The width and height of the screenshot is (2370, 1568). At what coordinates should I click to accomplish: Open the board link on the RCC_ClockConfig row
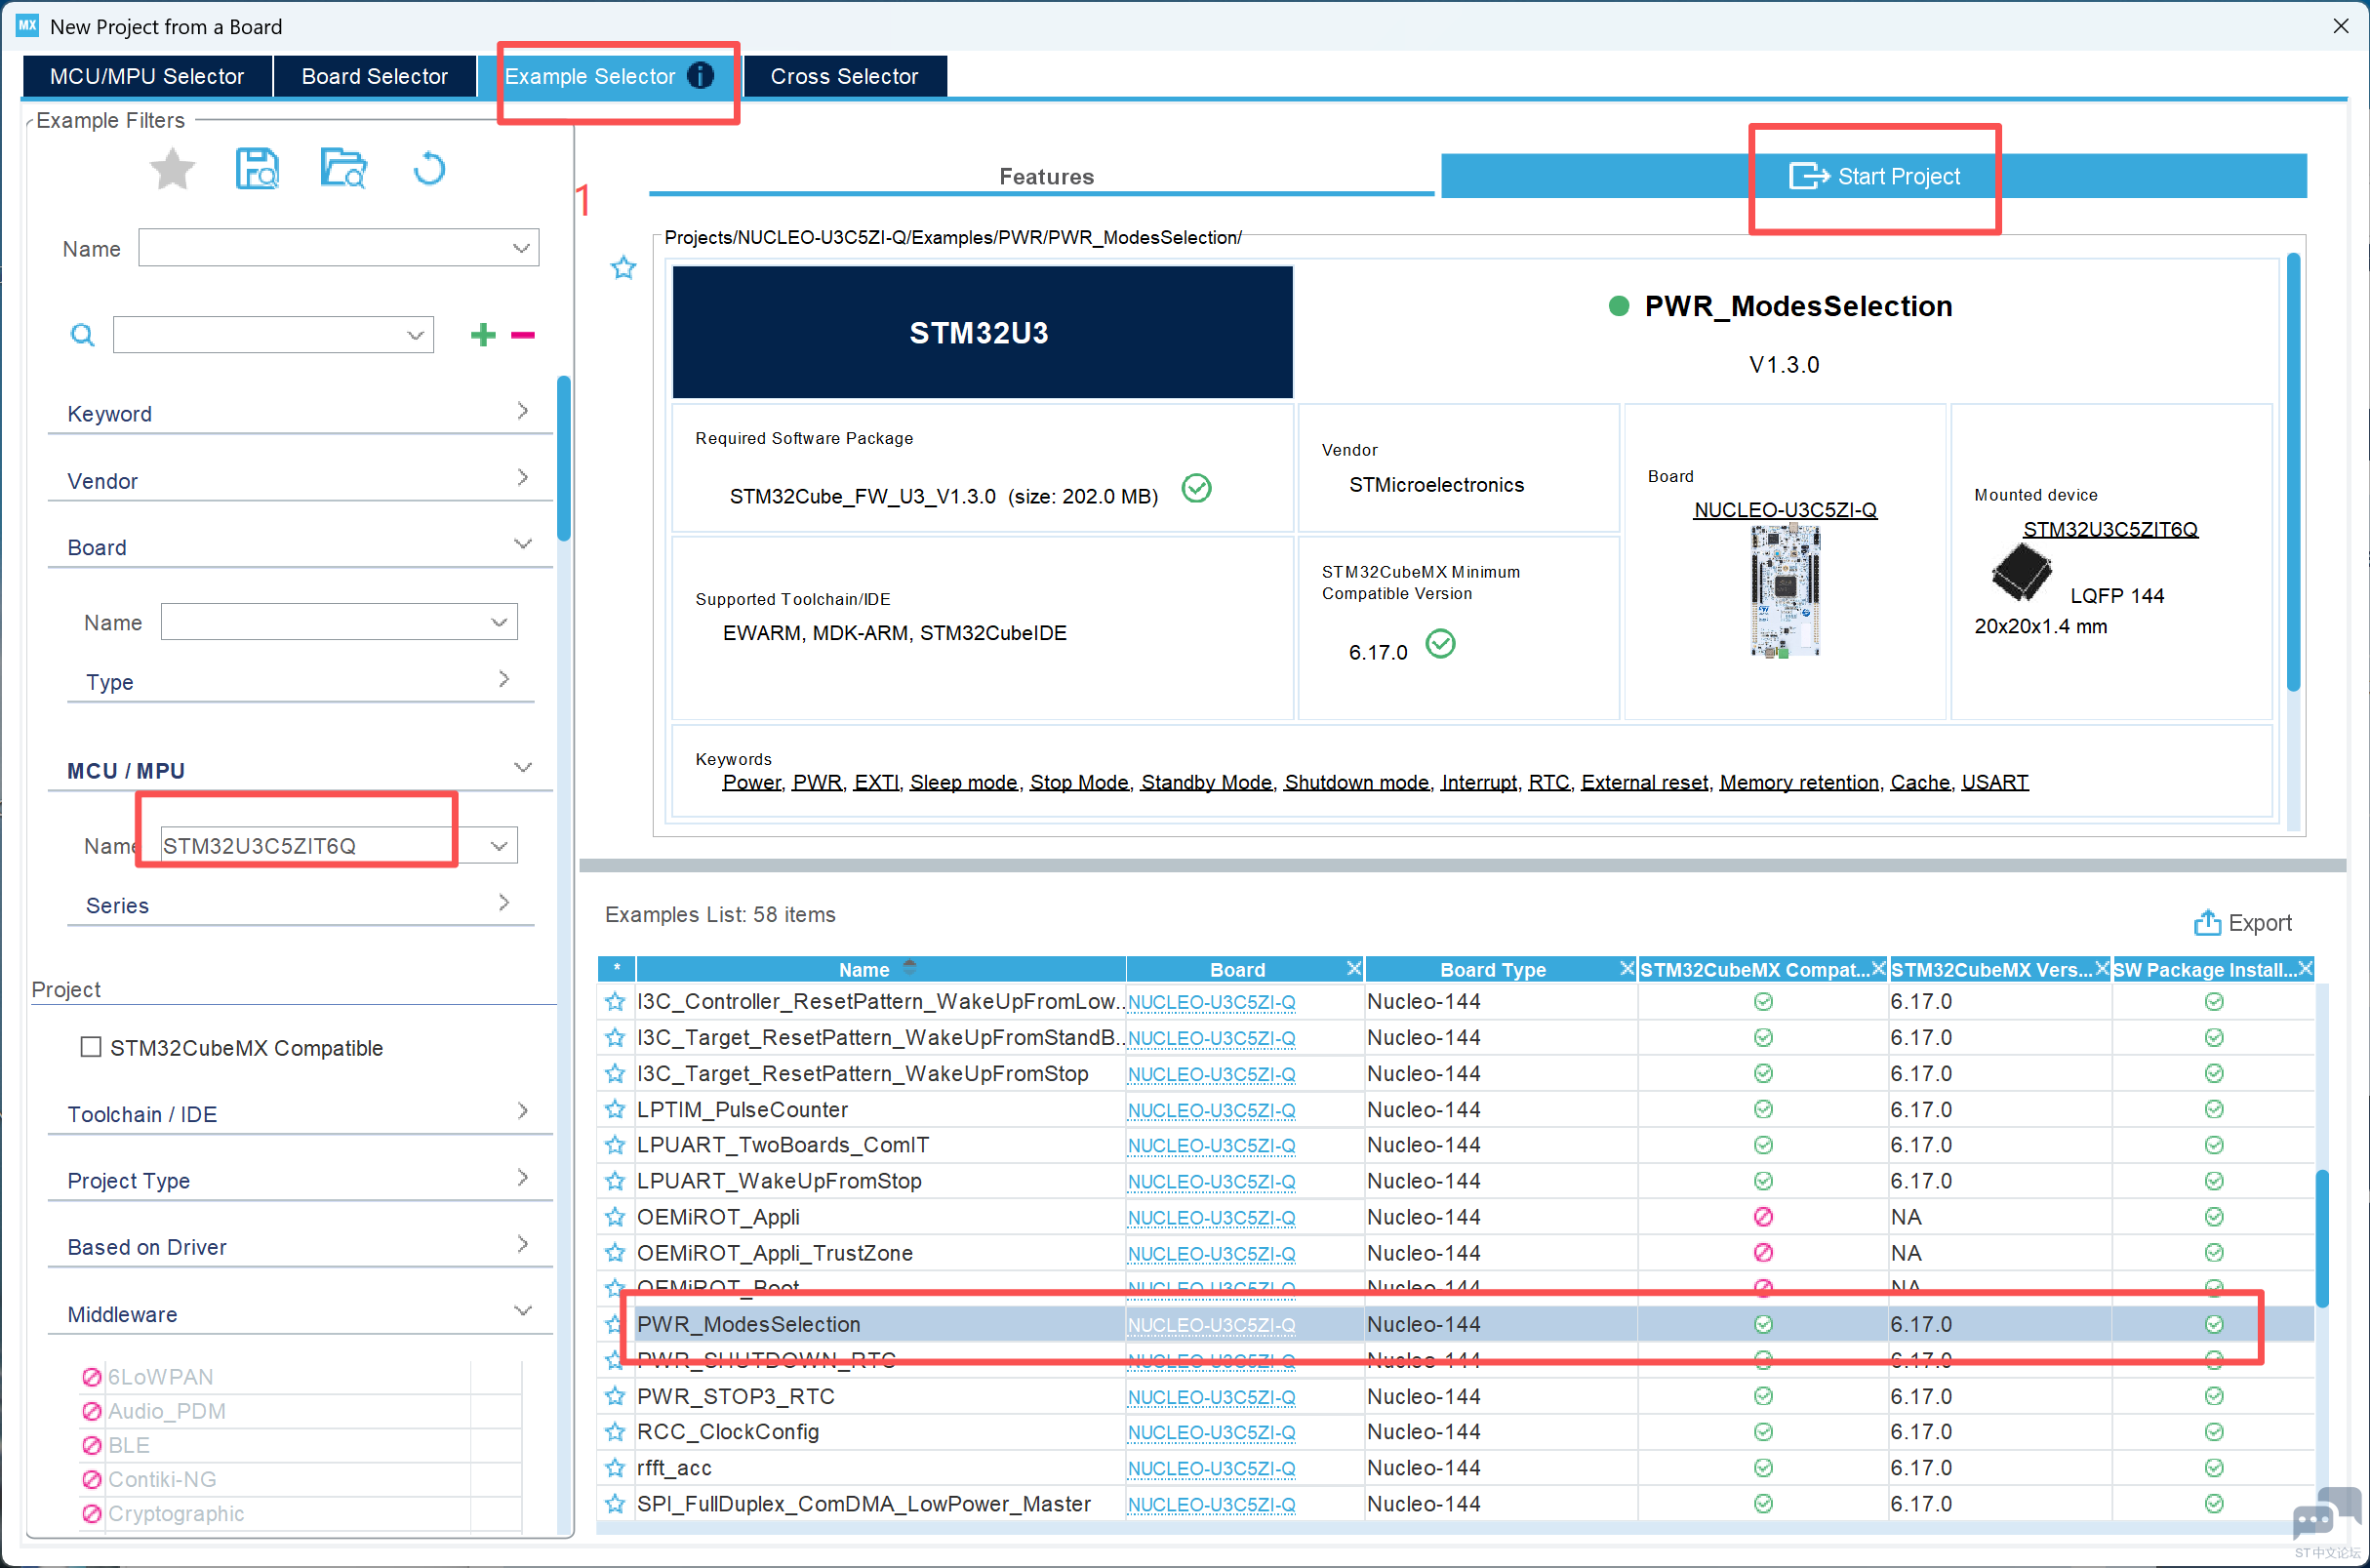point(1211,1432)
